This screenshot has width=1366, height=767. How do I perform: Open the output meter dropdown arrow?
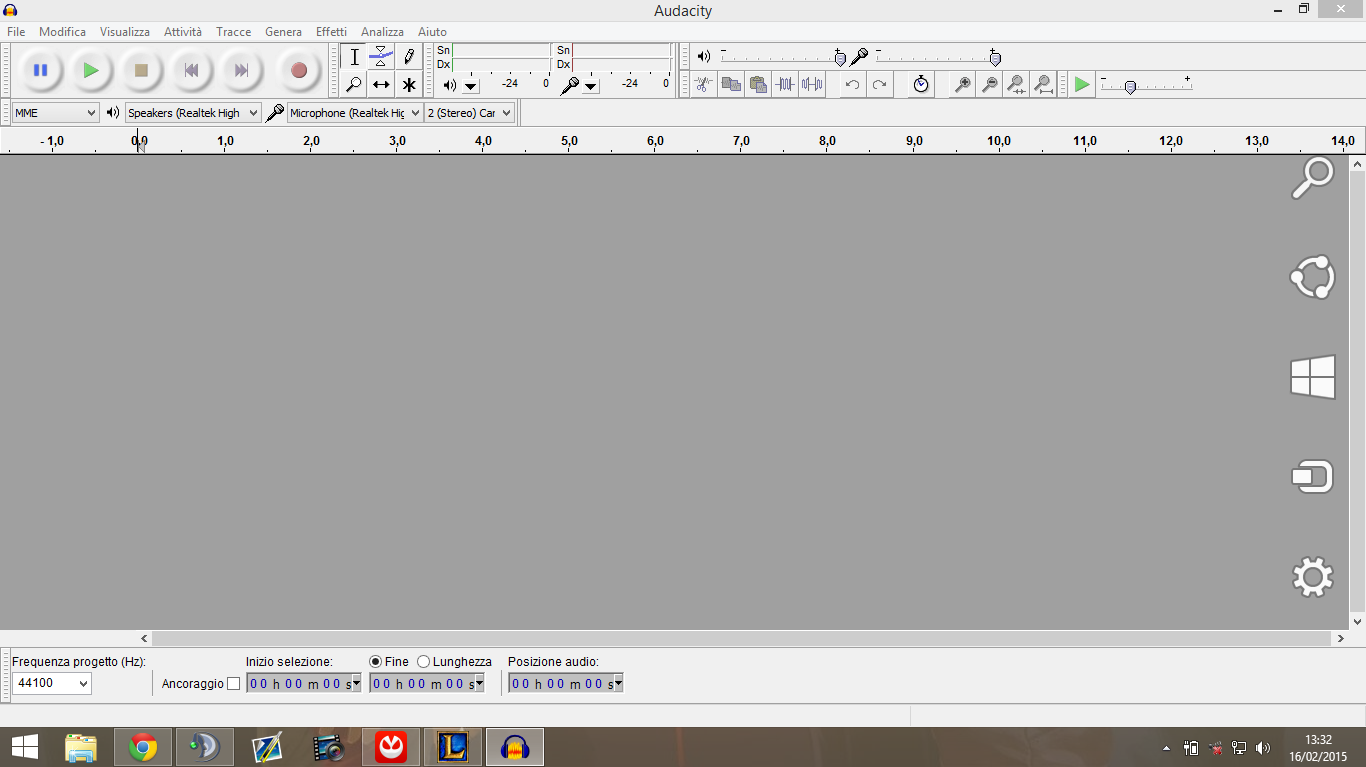coord(471,86)
